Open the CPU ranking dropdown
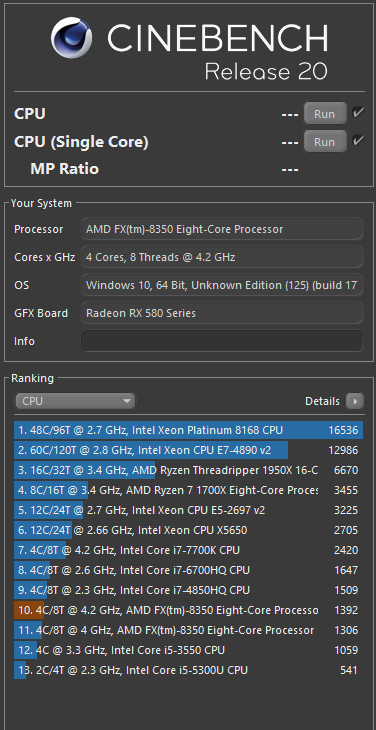376x730 pixels. 75,401
